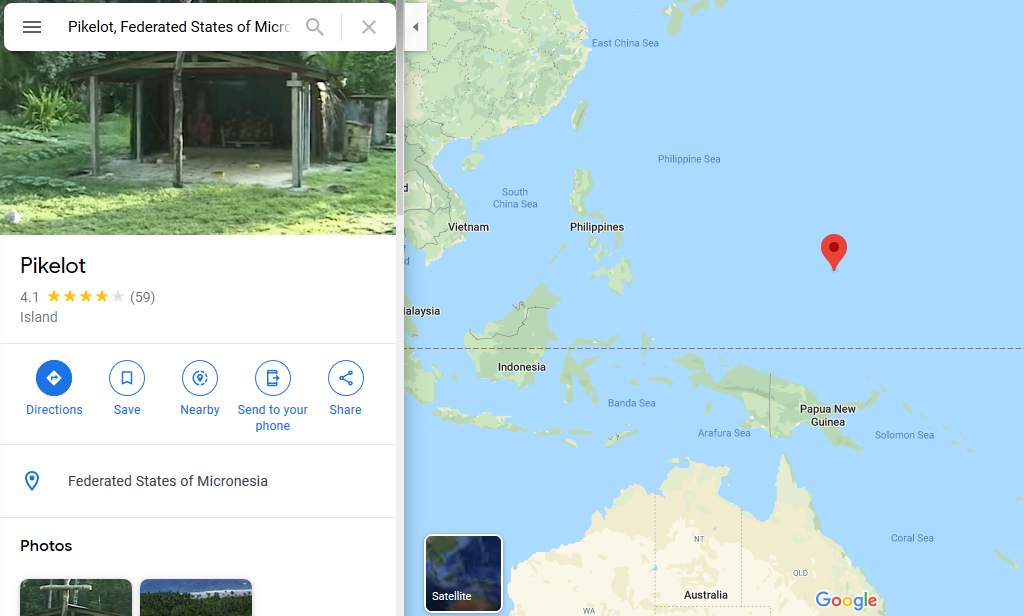Collapse the side panel arrow

coord(415,27)
